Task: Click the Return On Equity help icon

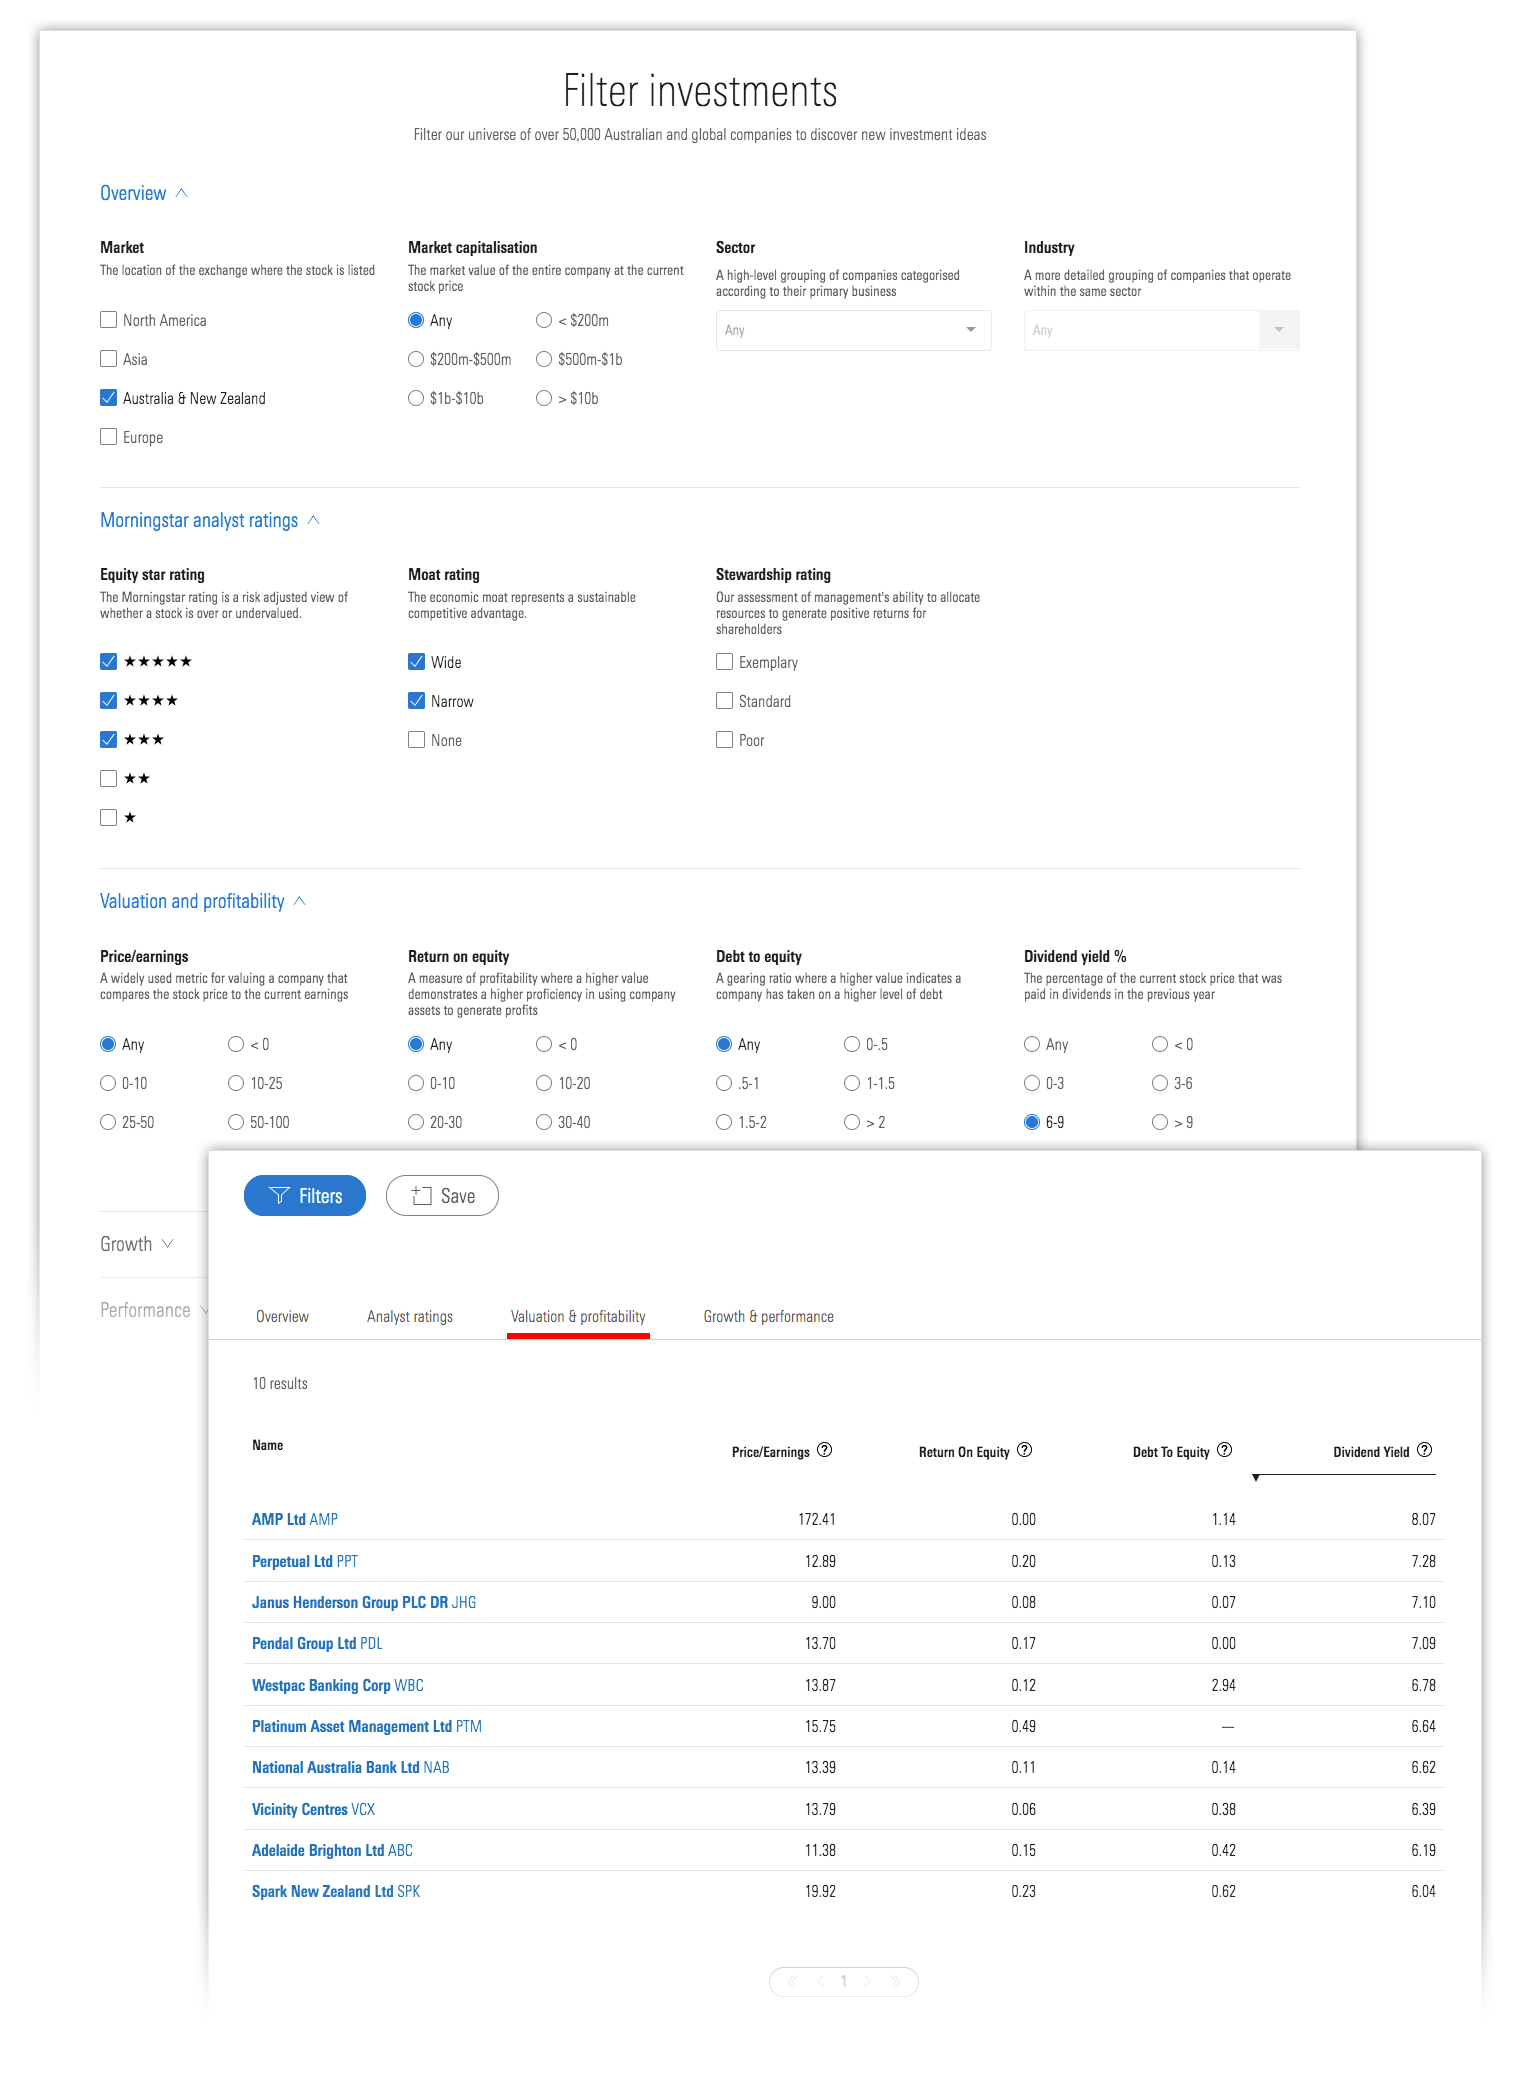Action: (1024, 1450)
